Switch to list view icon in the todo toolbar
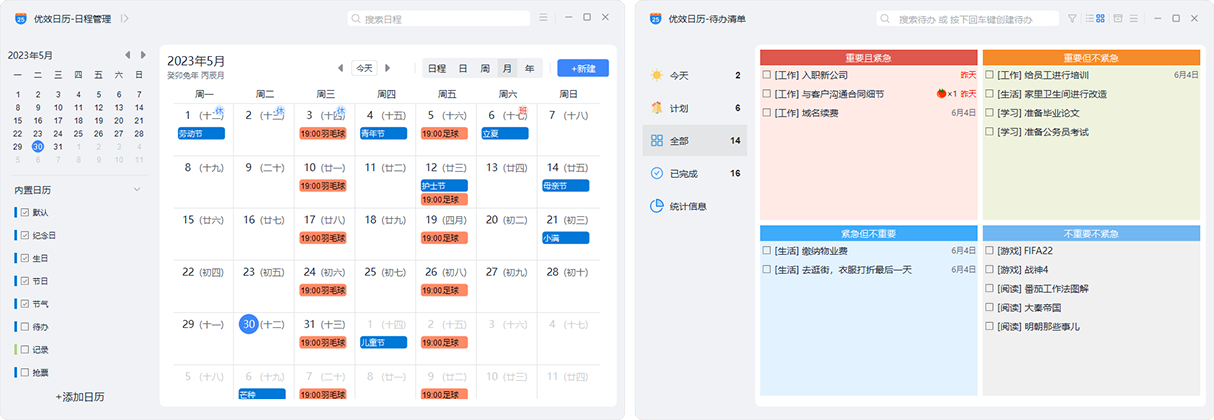Image resolution: width=1214 pixels, height=420 pixels. 1088,18
